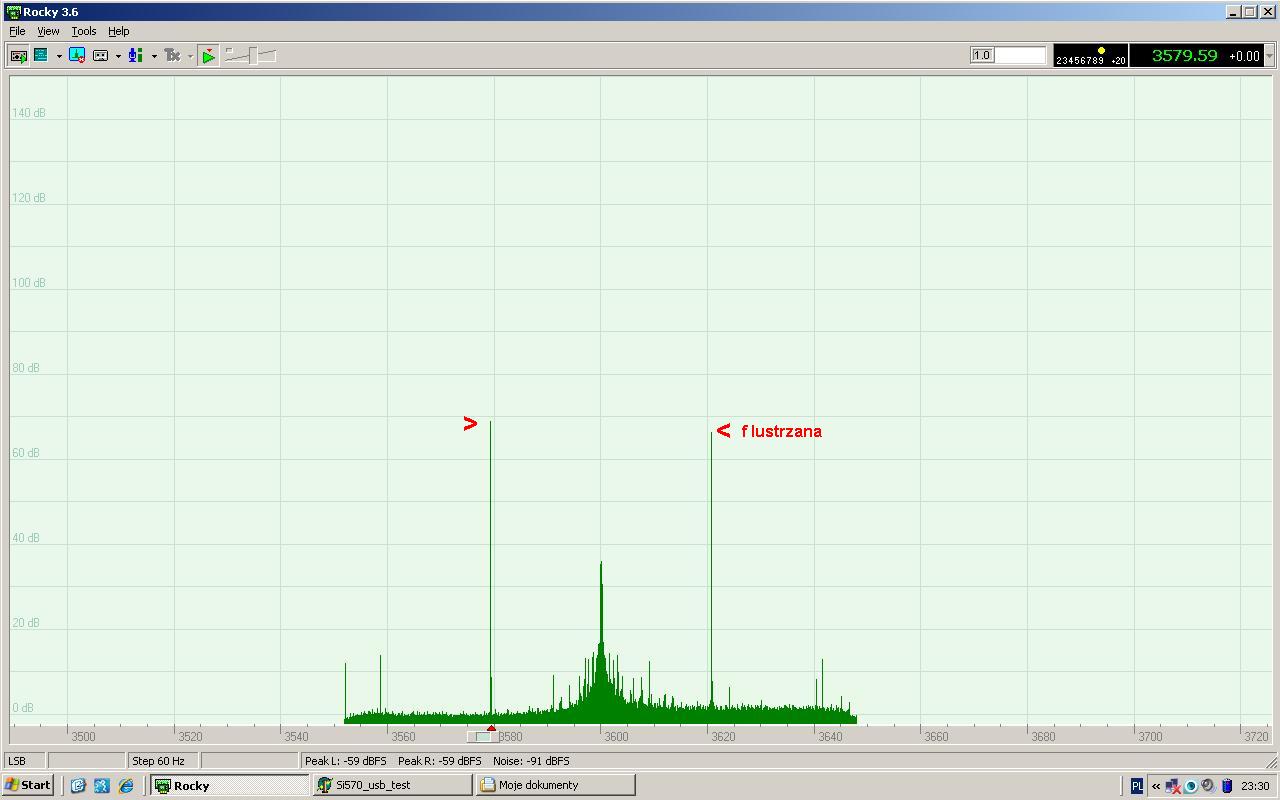Click the cassette tape recorder icon

coord(100,56)
